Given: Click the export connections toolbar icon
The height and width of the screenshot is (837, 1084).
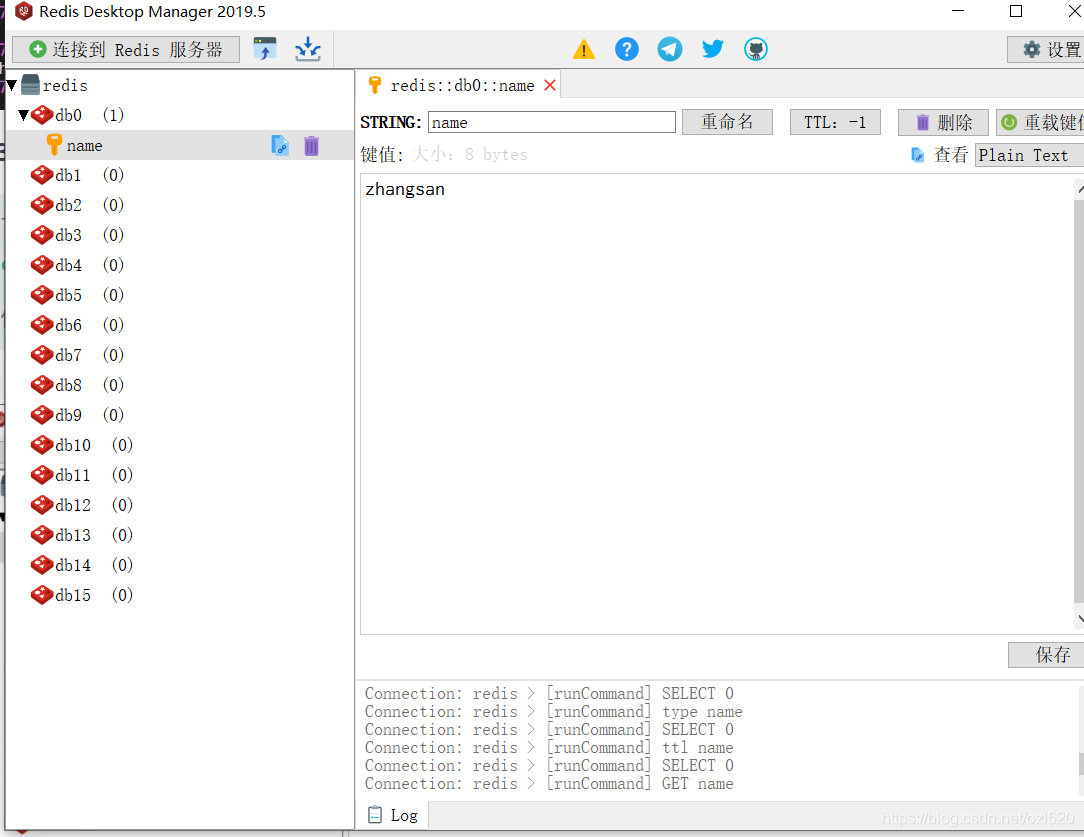Looking at the screenshot, I should coord(308,49).
